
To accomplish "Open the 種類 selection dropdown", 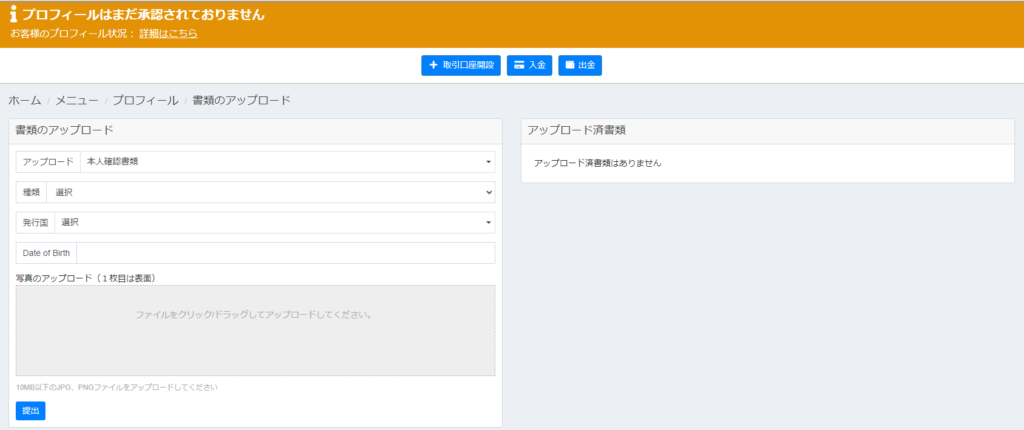I will pyautogui.click(x=270, y=192).
